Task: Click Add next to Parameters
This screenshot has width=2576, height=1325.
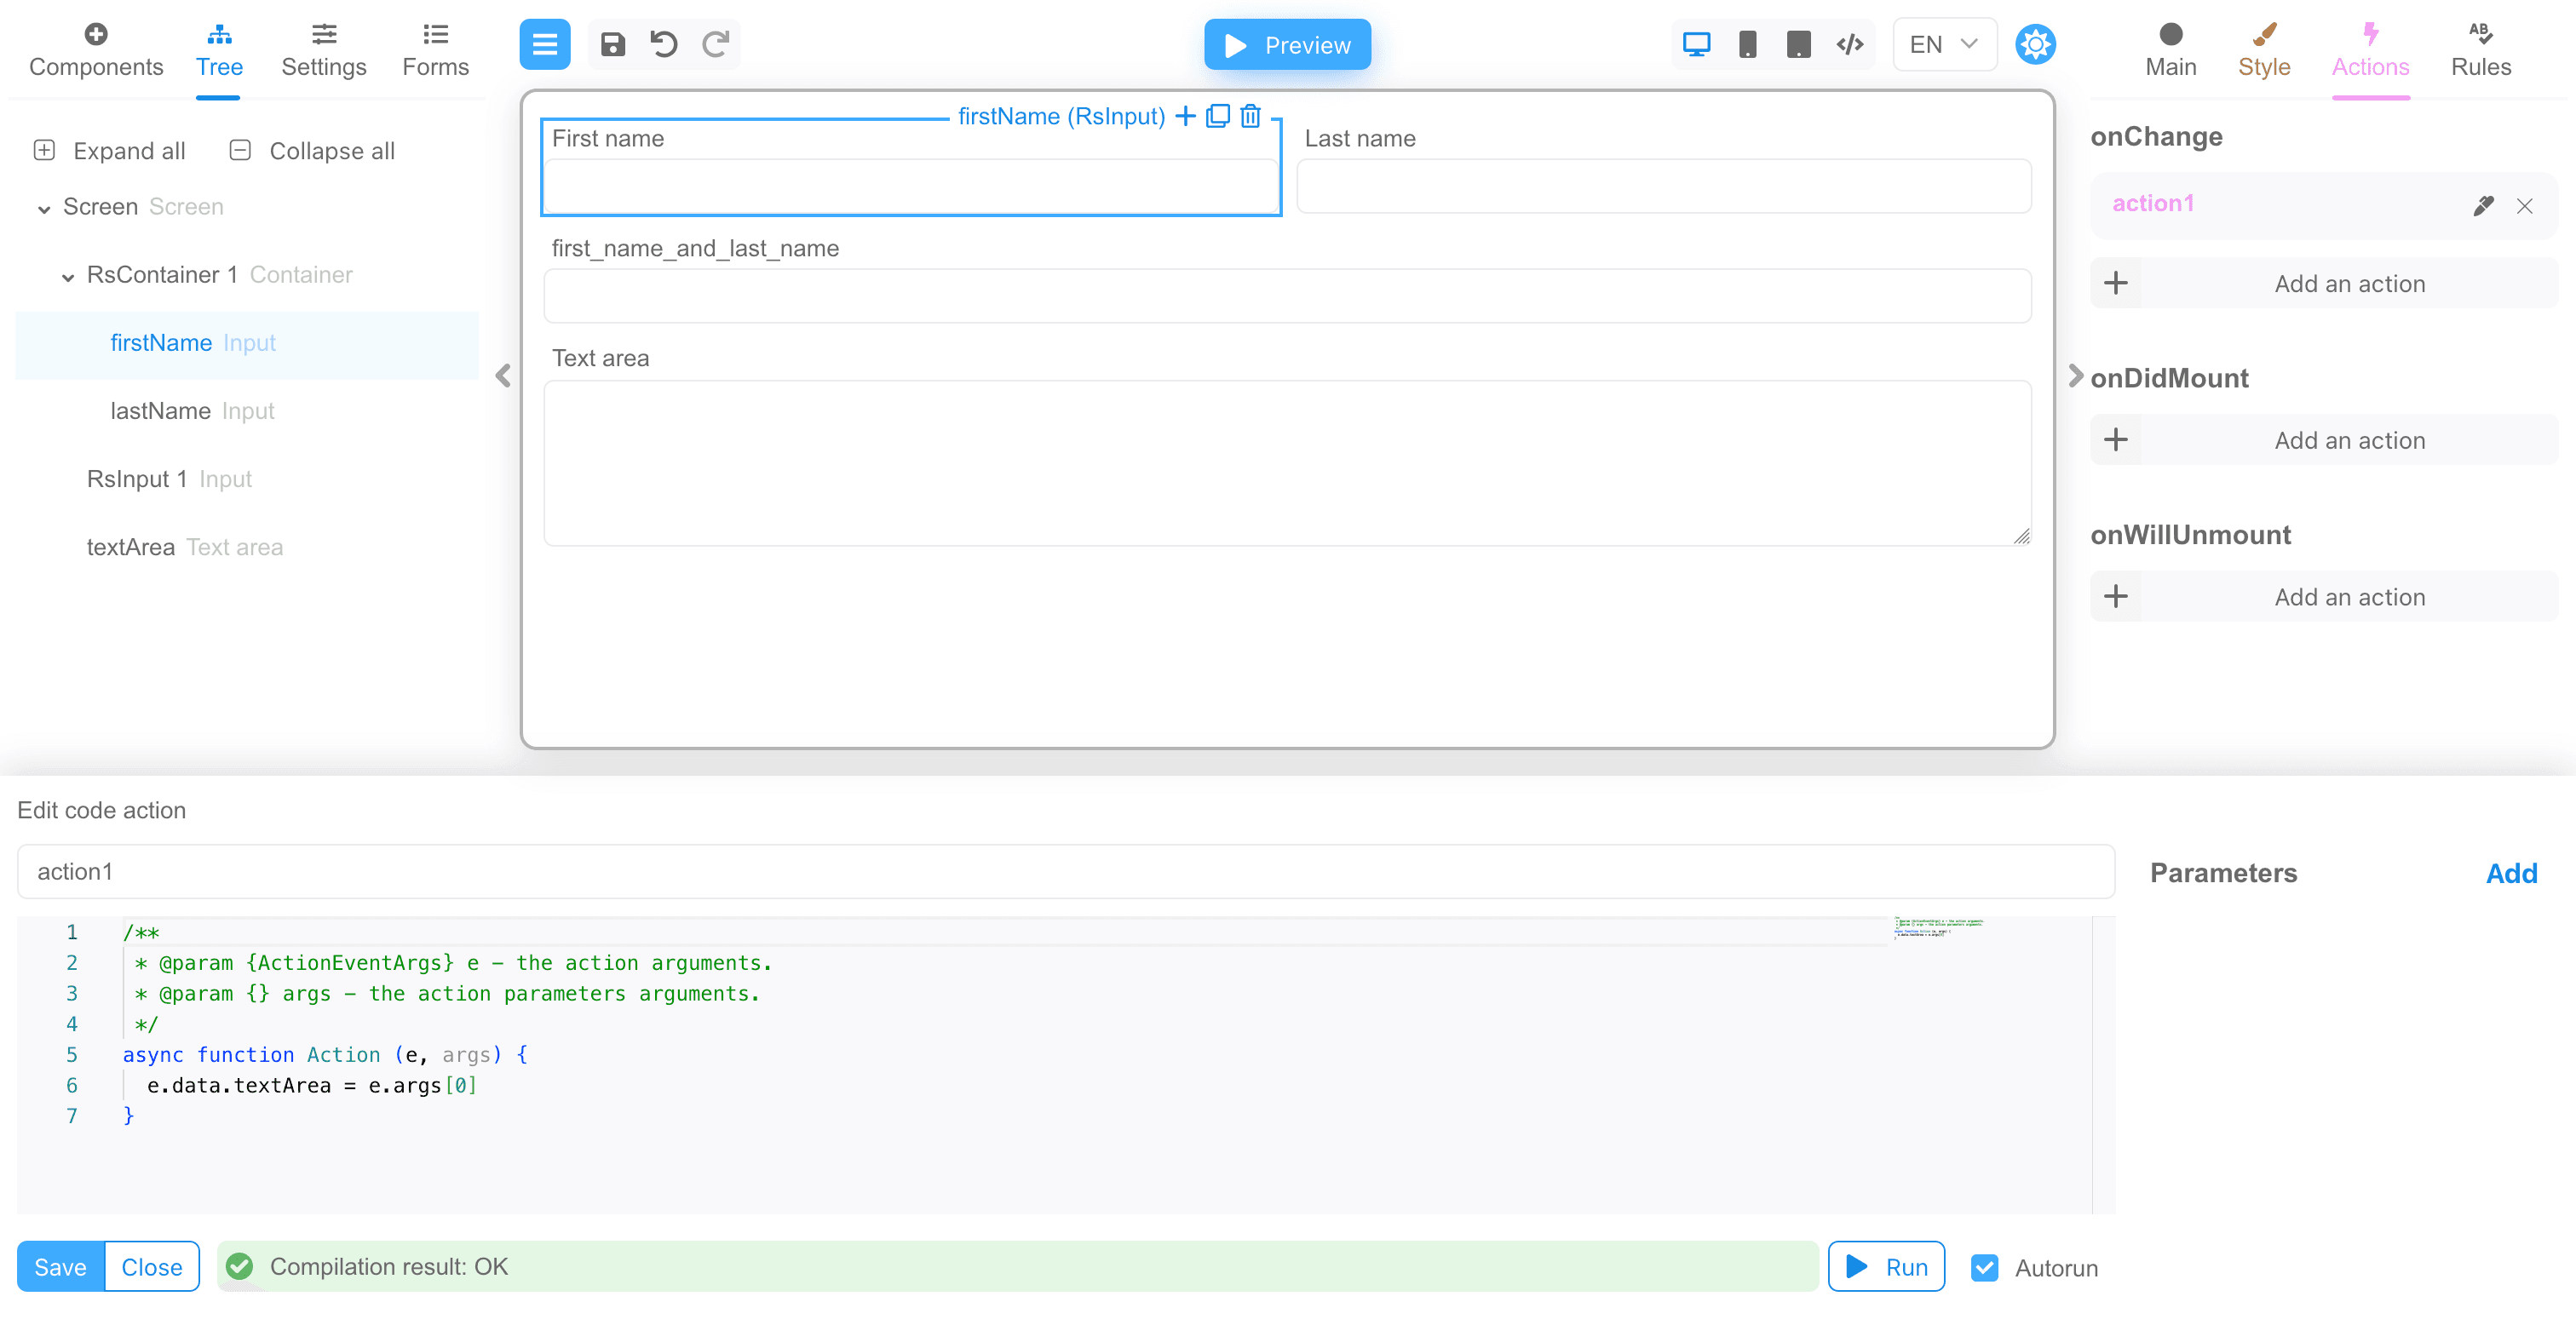Action: click(2510, 873)
